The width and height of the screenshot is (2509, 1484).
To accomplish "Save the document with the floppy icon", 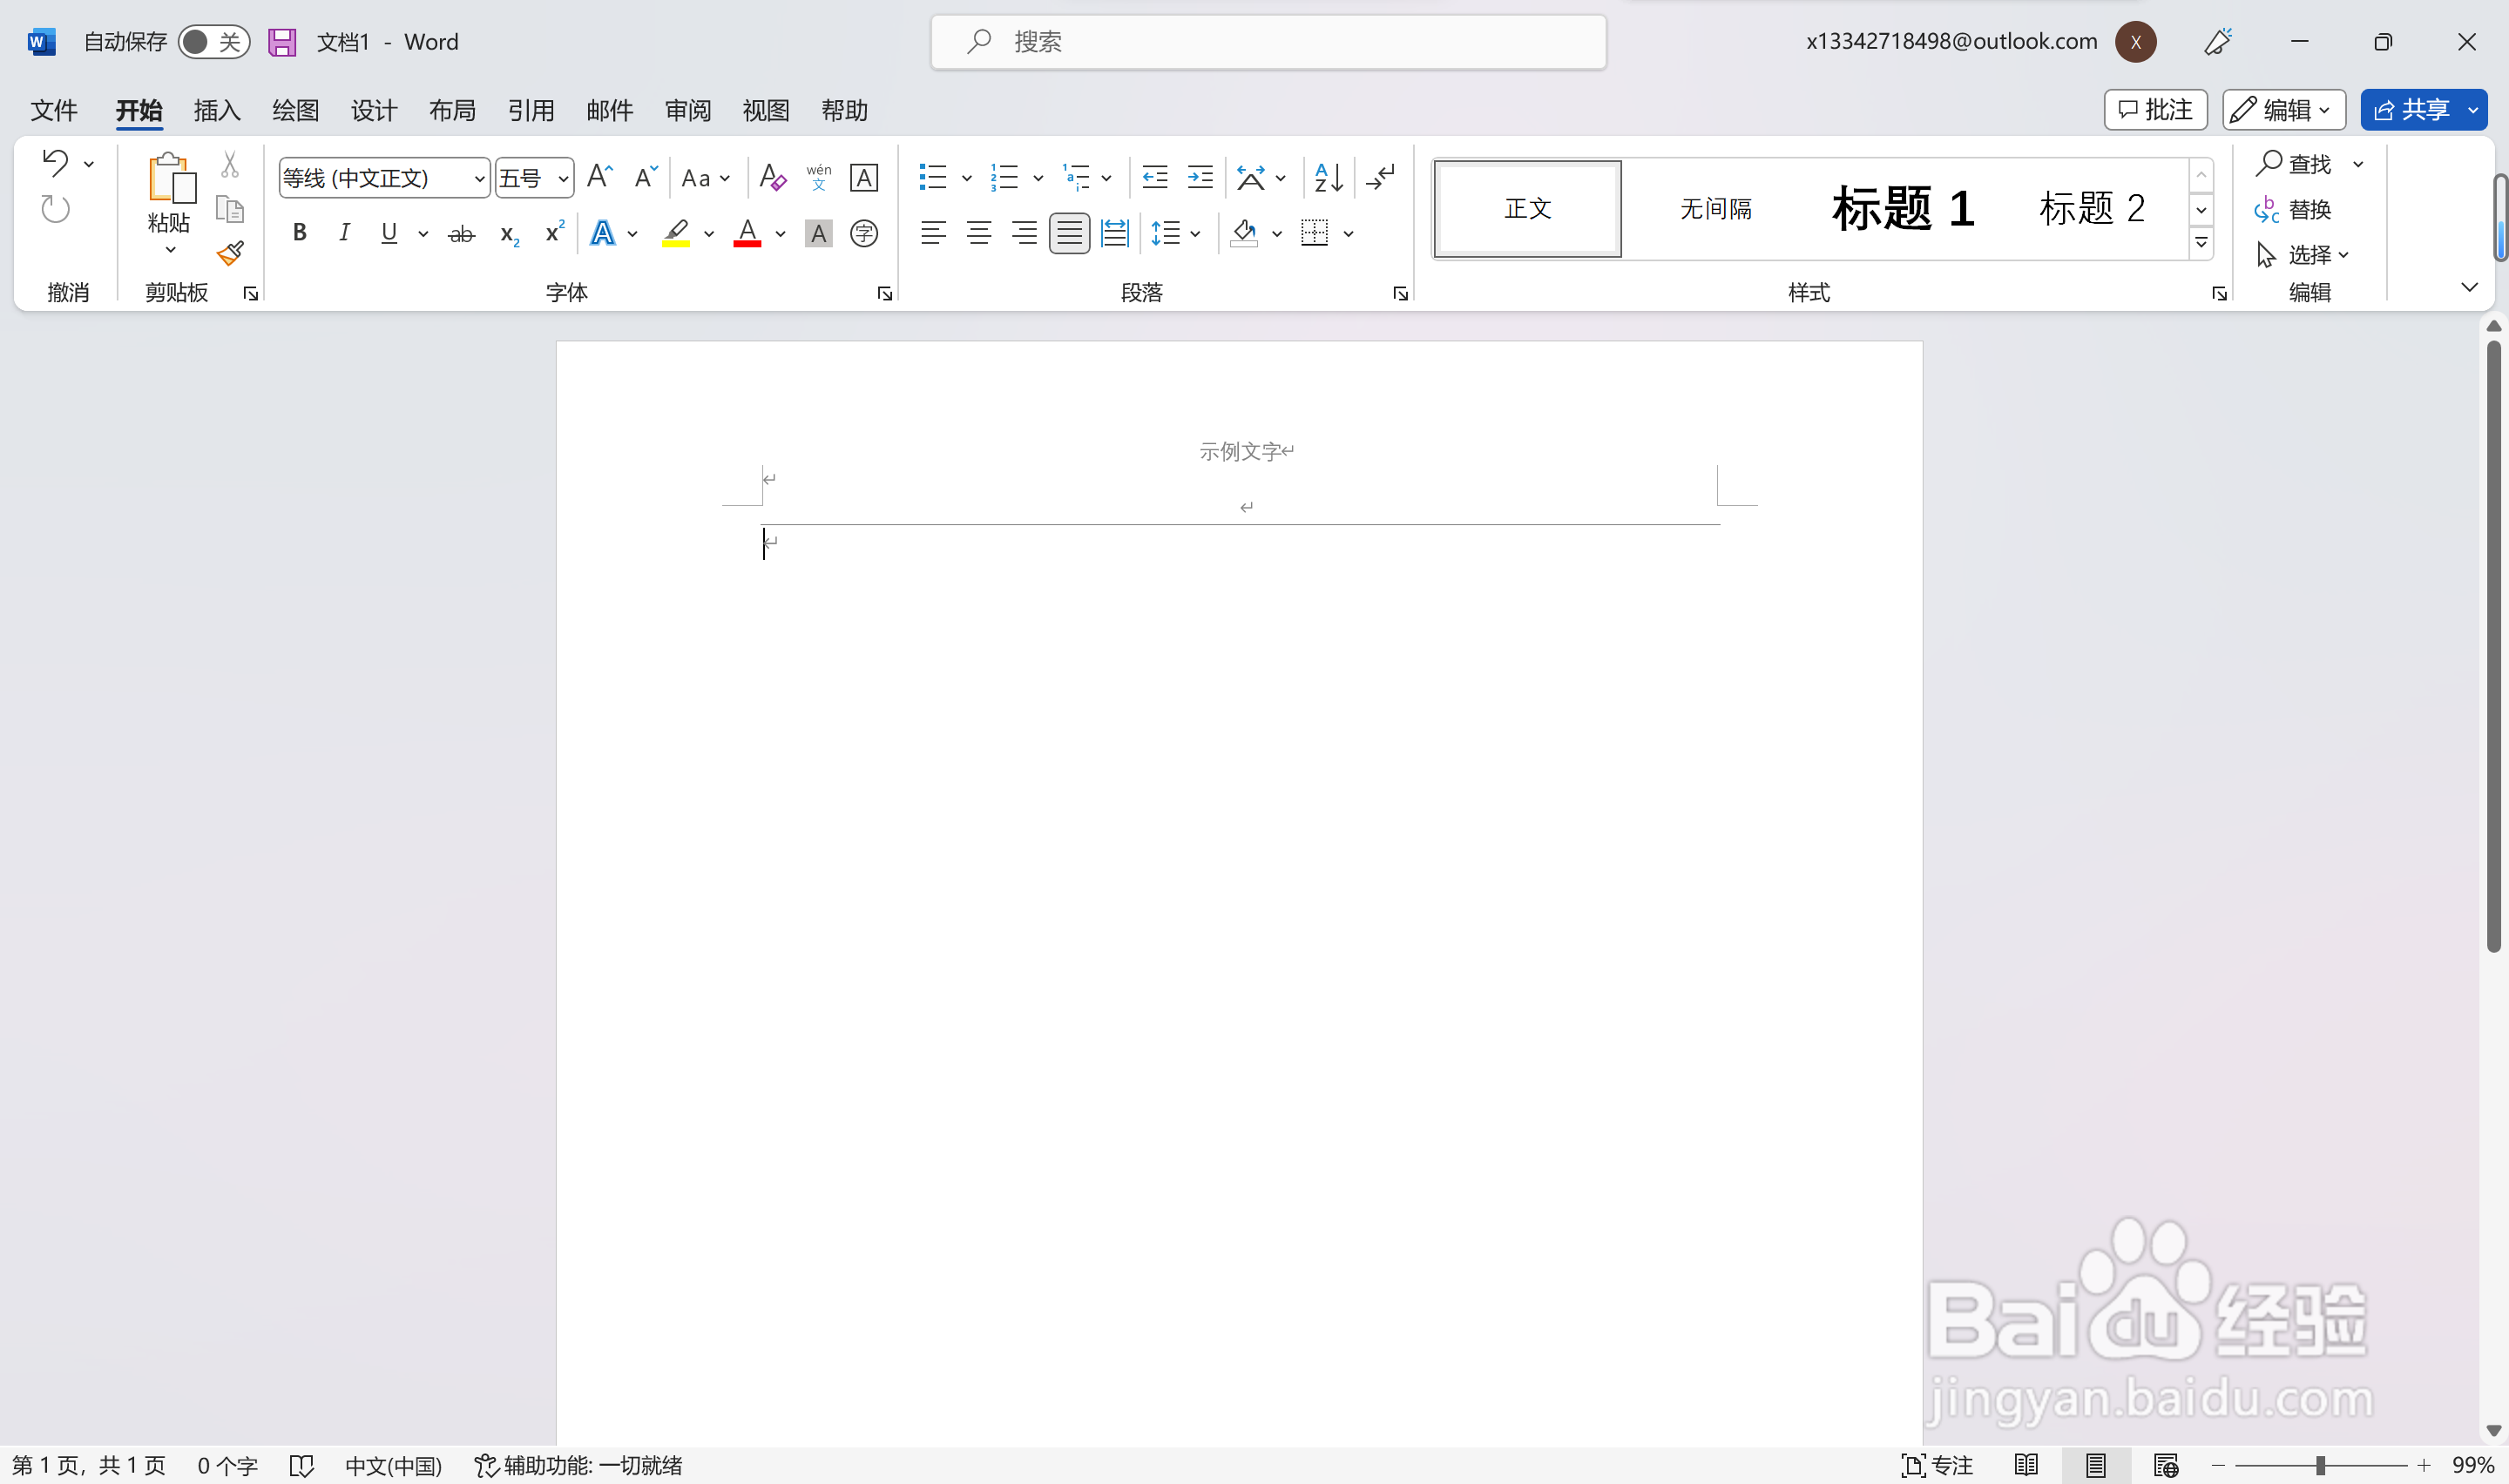I will pyautogui.click(x=282, y=42).
